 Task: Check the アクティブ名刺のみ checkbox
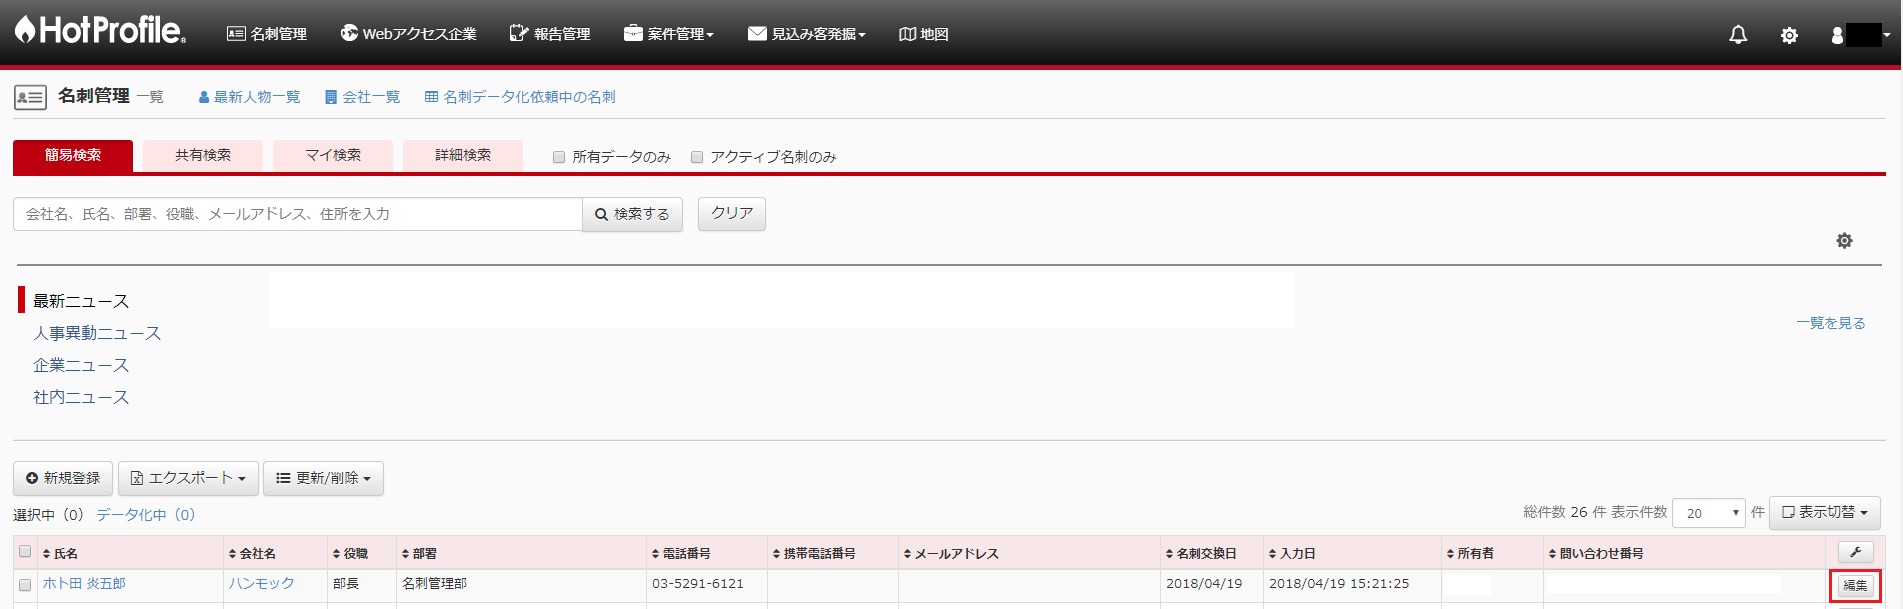point(697,157)
